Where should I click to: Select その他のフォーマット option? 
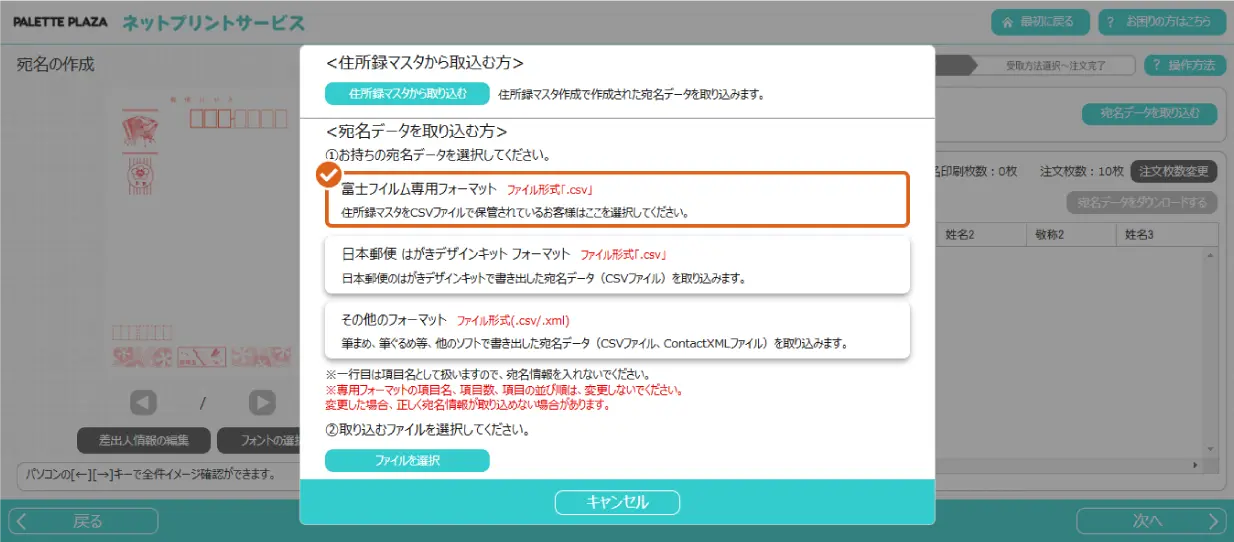click(617, 330)
